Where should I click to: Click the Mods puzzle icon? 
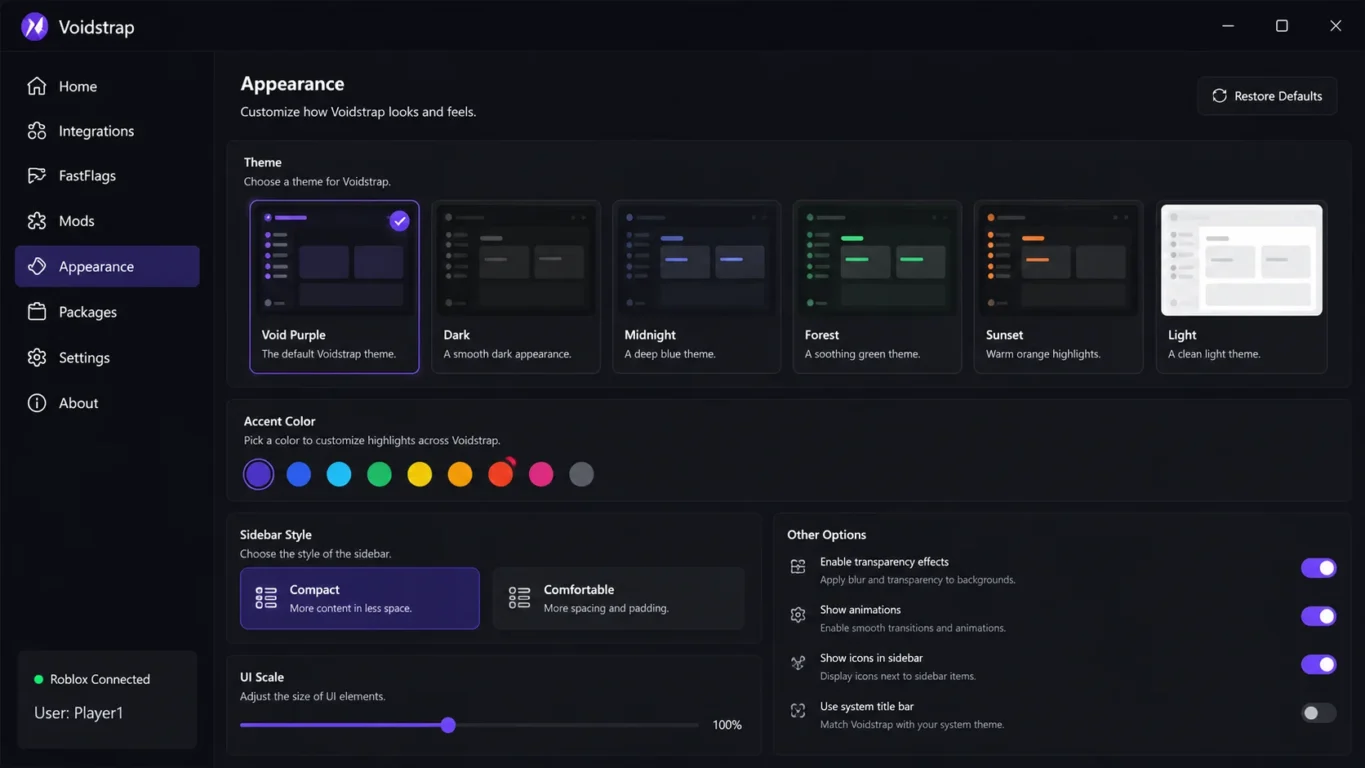37,221
